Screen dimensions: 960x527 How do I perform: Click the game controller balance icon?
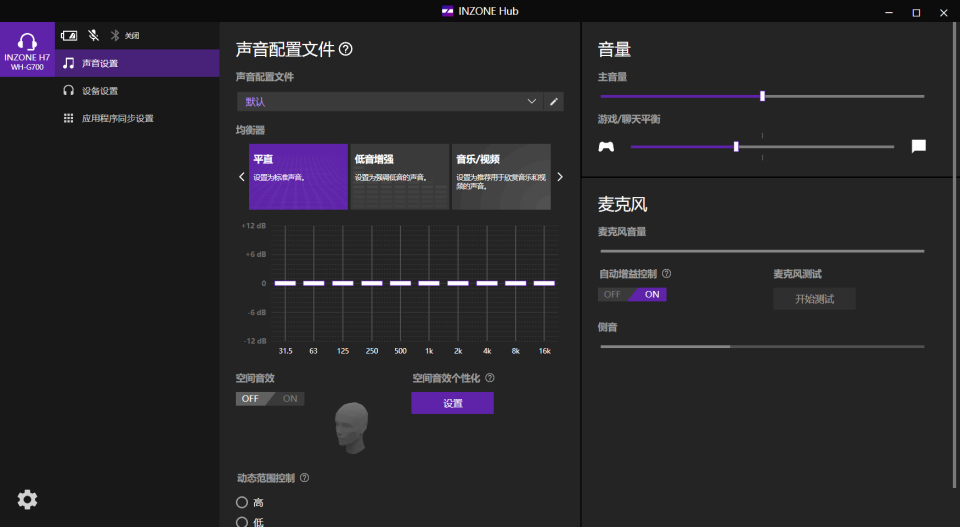(606, 146)
